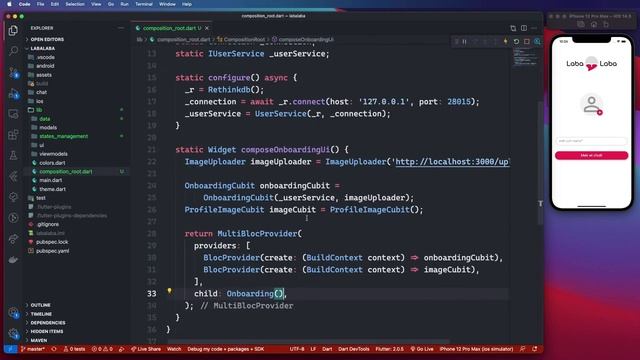
Task: Open the Source Control view icon
Action: coord(13,73)
